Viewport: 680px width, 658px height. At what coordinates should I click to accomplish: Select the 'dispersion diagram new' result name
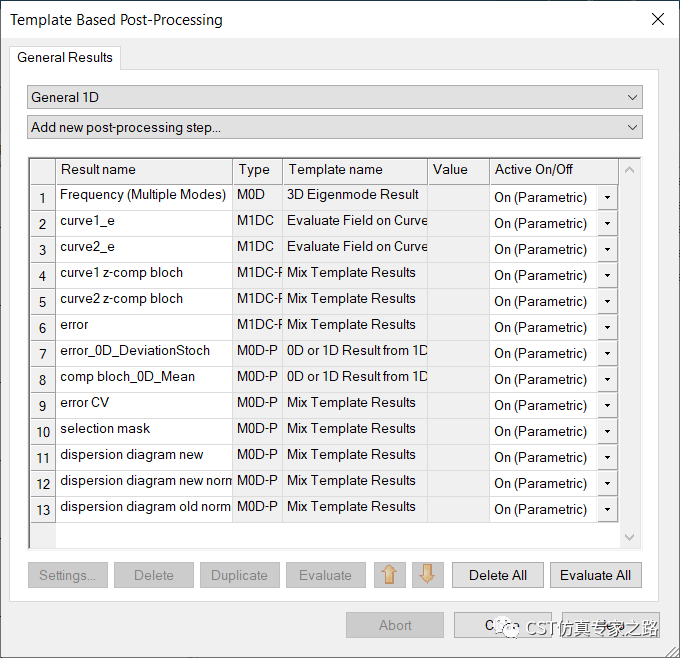click(x=144, y=458)
